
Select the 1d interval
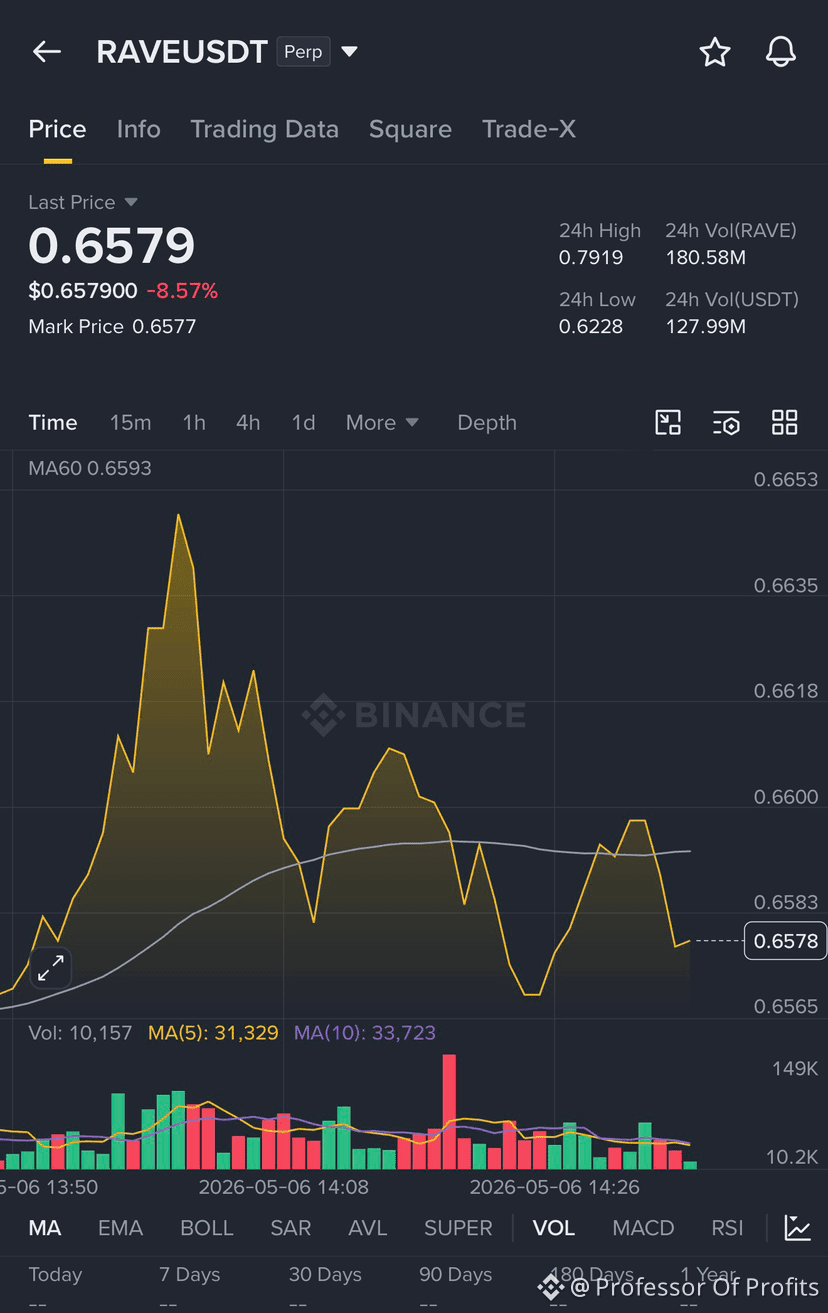(x=303, y=422)
